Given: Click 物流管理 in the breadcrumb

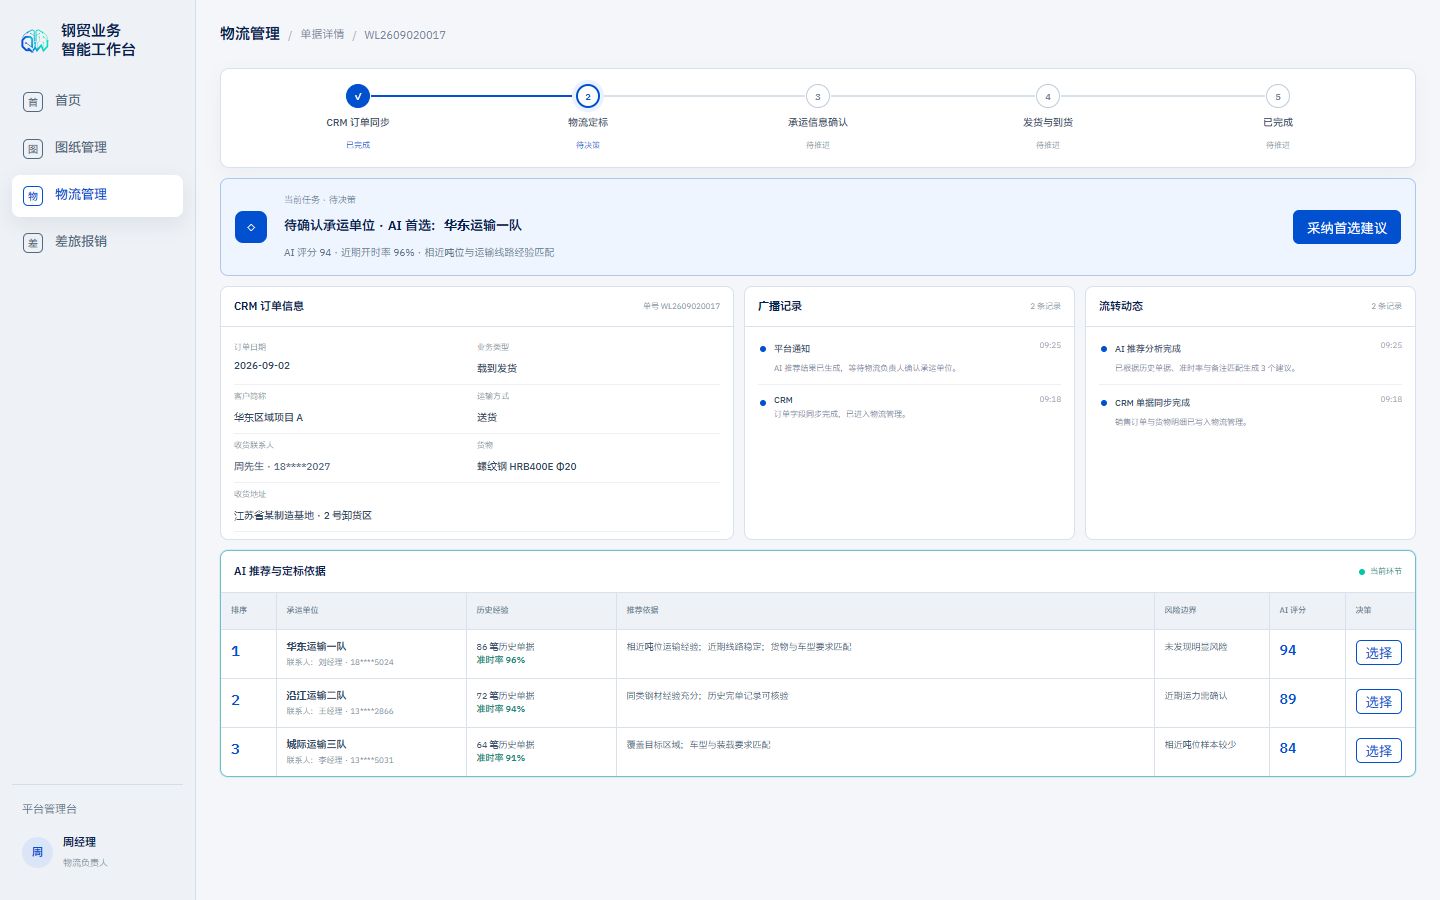Looking at the screenshot, I should 250,34.
